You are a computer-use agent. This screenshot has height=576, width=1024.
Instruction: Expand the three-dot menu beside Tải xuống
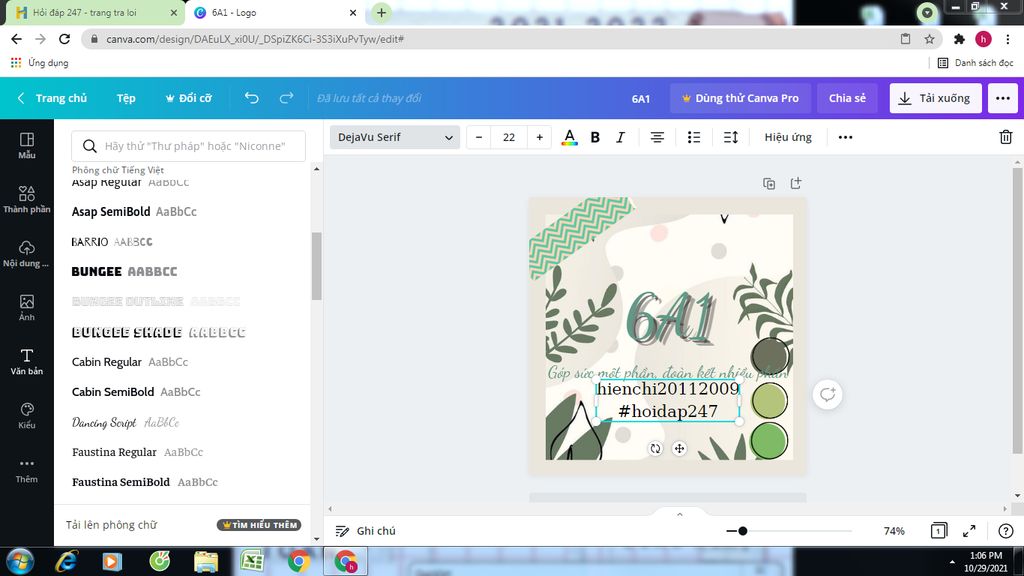(x=1002, y=98)
